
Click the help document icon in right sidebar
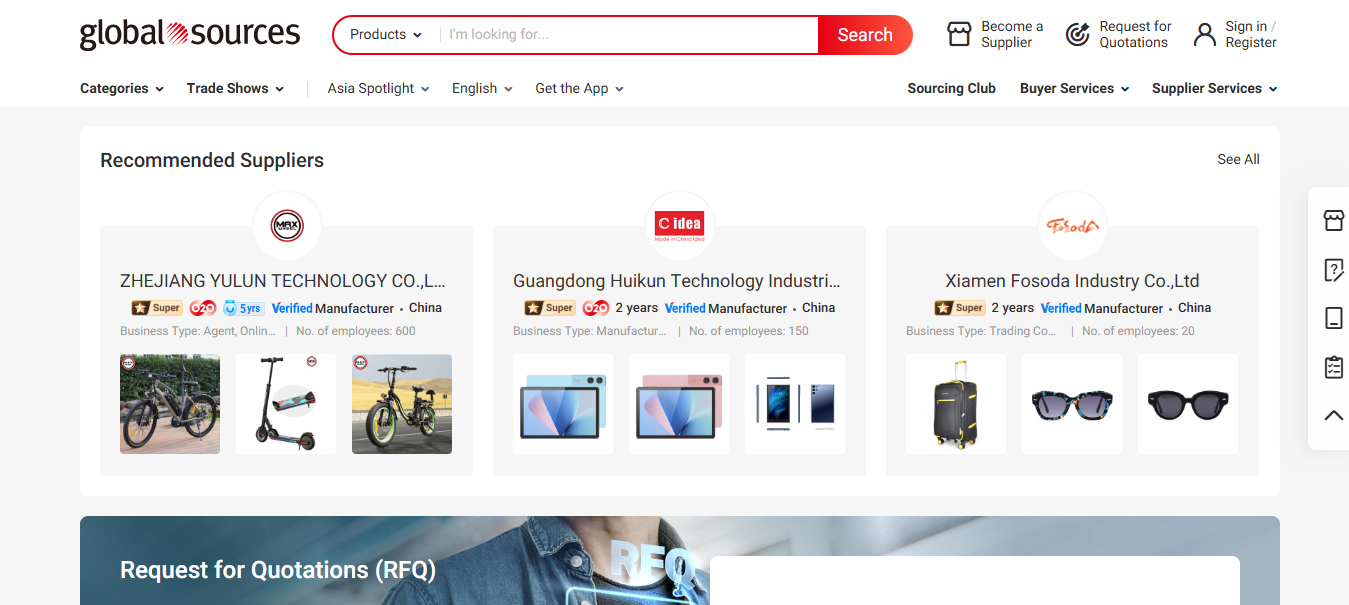click(x=1333, y=270)
